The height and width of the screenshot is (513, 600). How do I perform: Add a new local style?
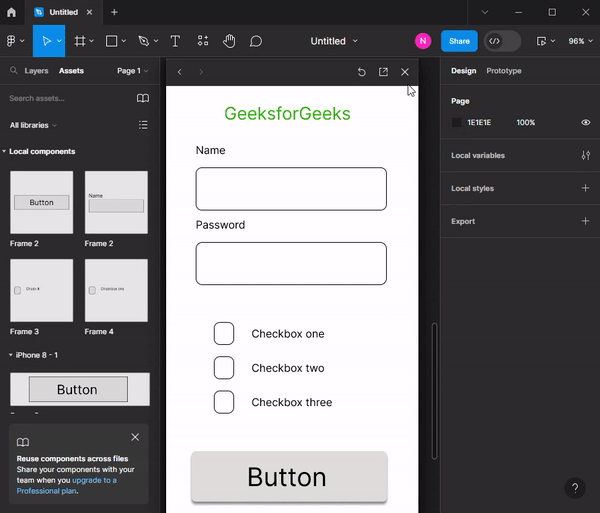click(x=585, y=188)
